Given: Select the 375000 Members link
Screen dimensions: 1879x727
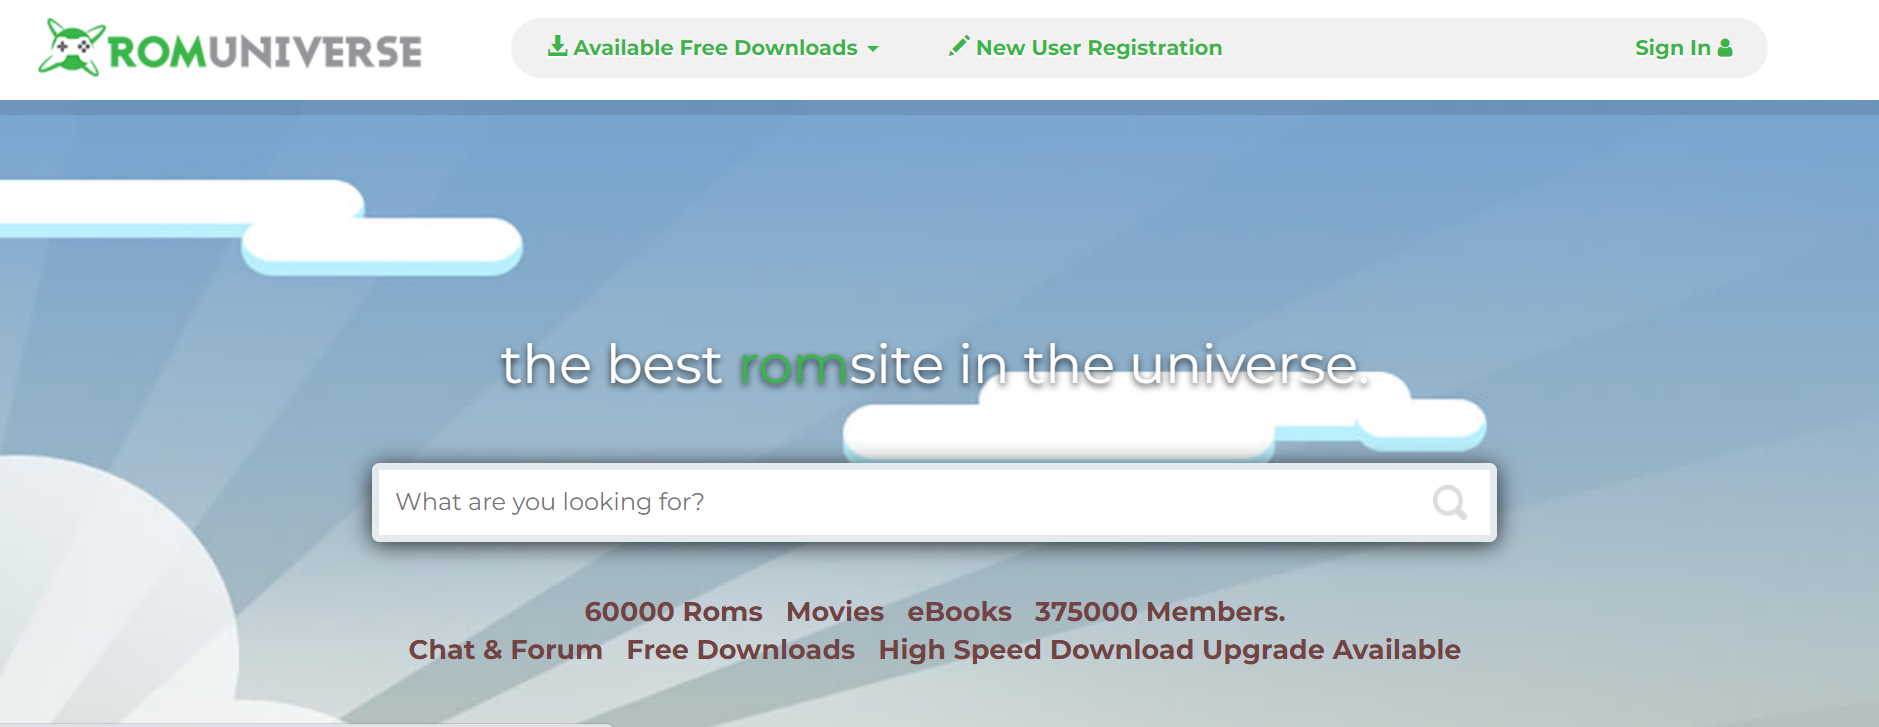Looking at the screenshot, I should point(1159,611).
